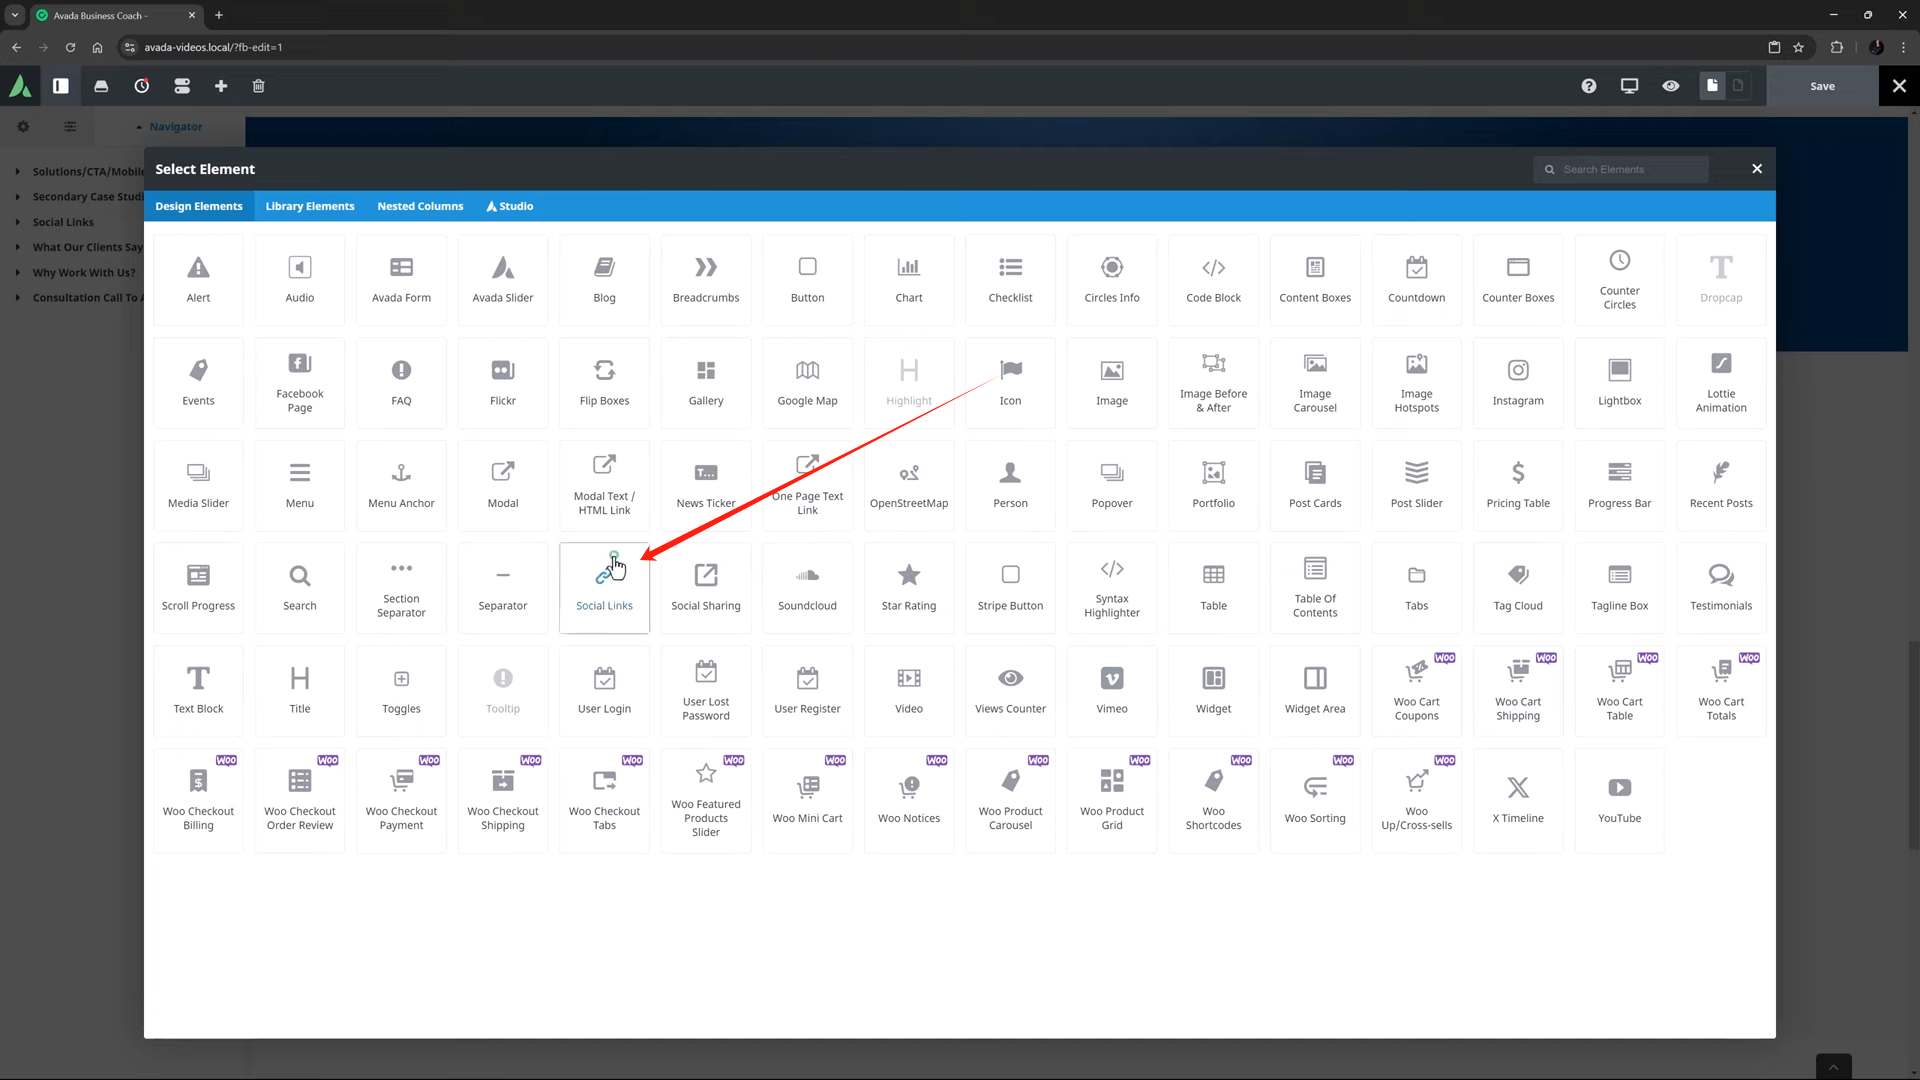
Task: Toggle desktop responsive view icon
Action: tap(1629, 86)
